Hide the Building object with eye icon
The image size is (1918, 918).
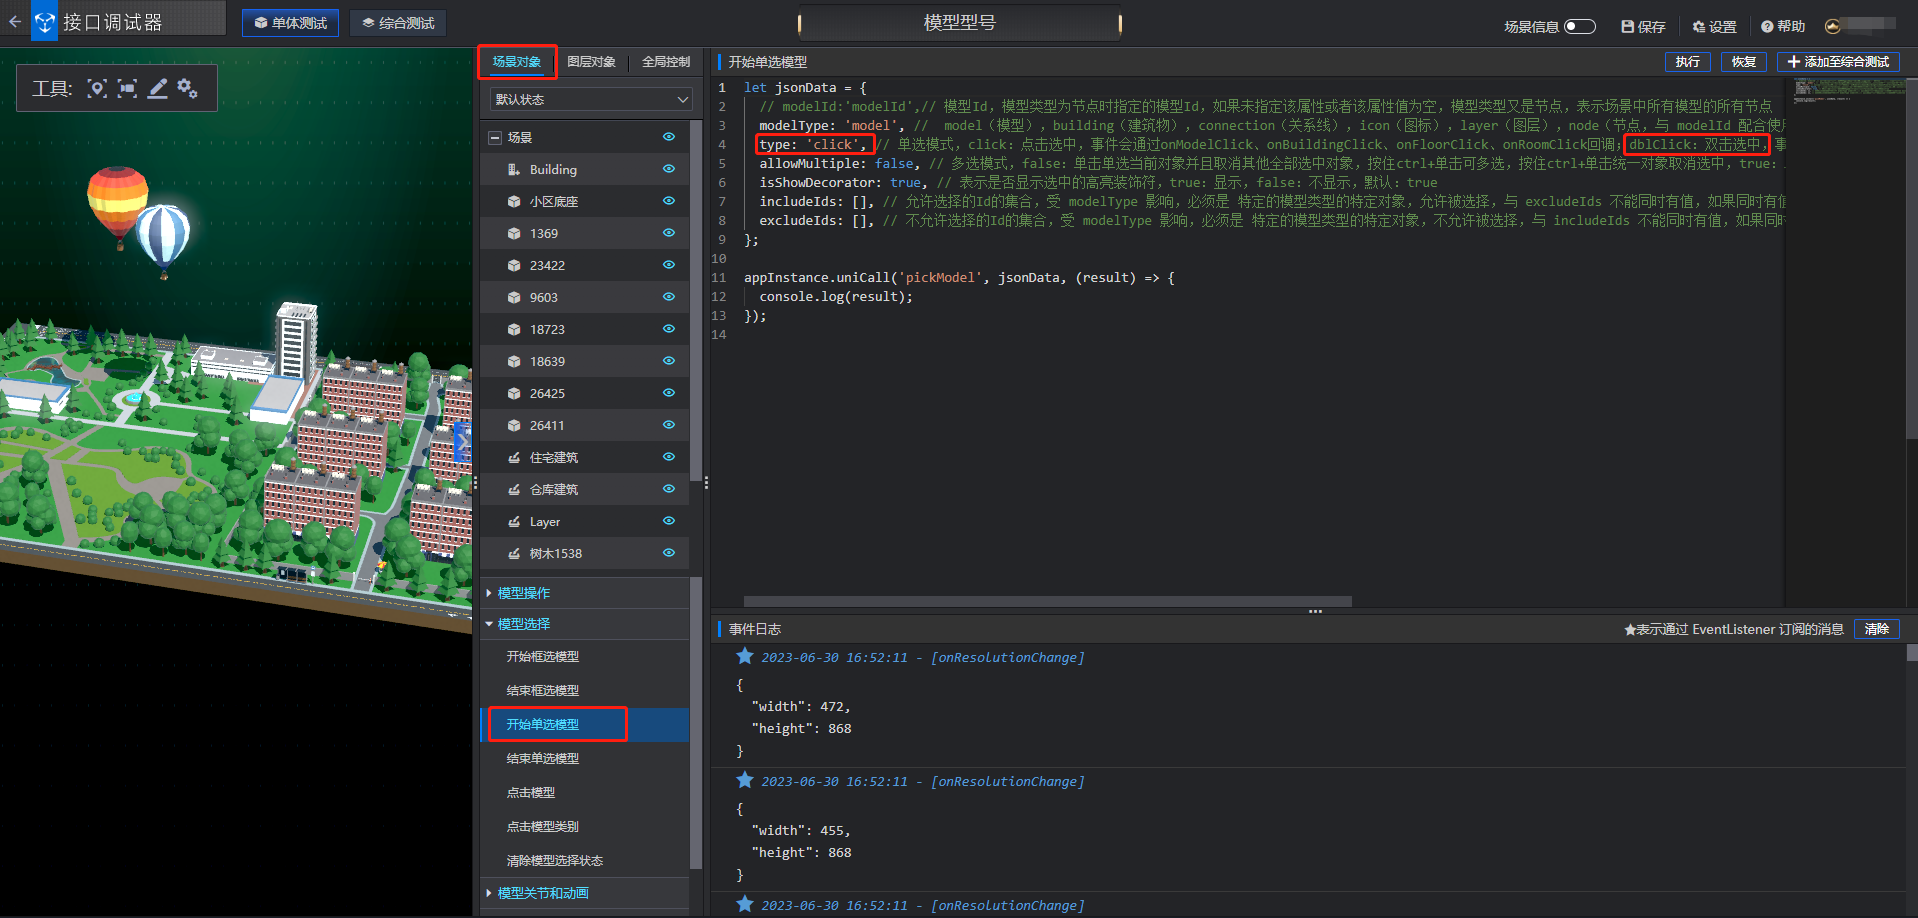tap(668, 169)
